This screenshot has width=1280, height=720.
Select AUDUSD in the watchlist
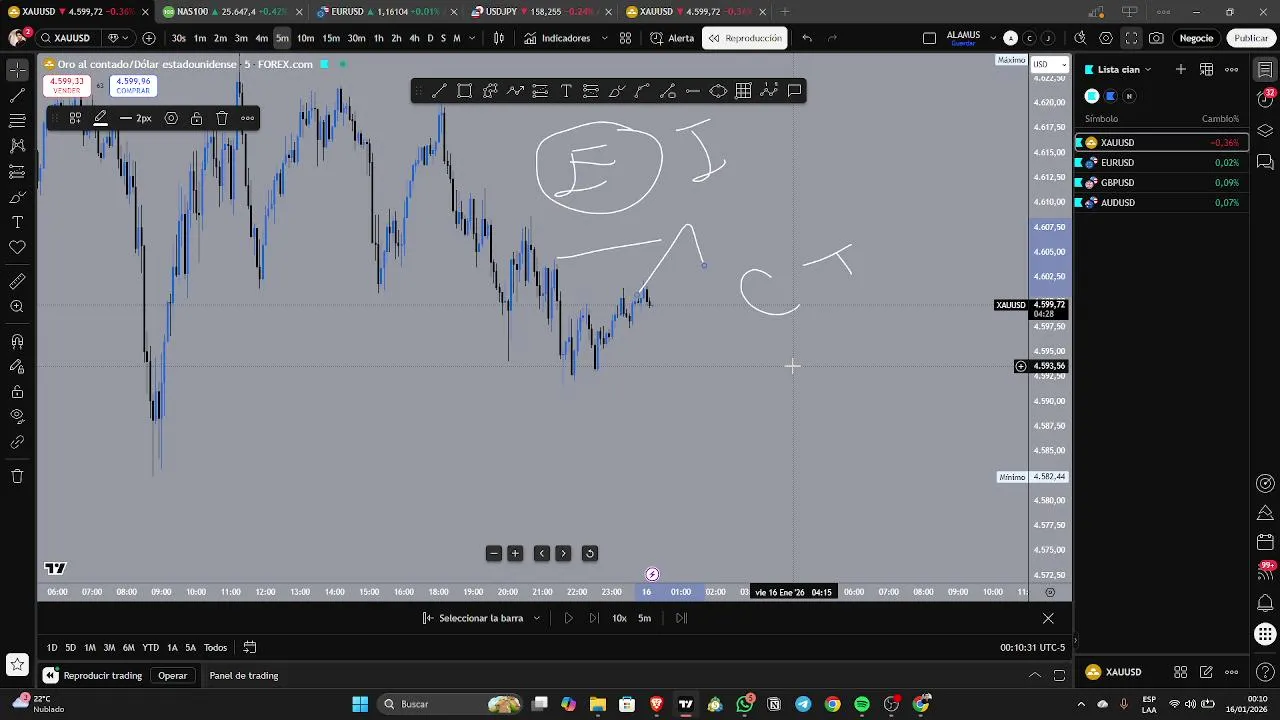[x=1160, y=202]
